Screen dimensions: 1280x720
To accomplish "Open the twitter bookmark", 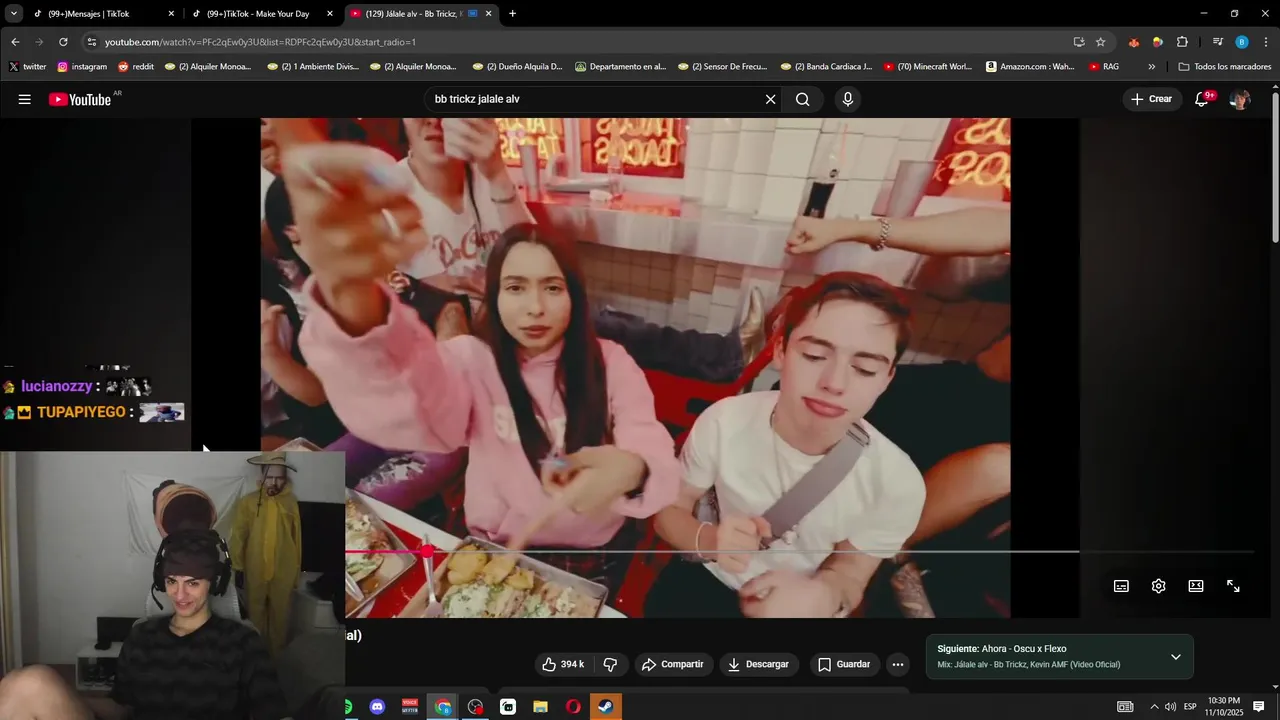I will click(28, 67).
